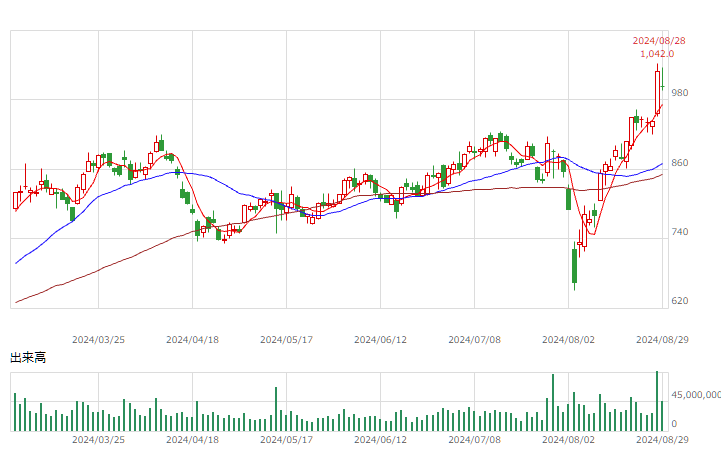Click 2024/08/29 under the price chart

pos(662,340)
